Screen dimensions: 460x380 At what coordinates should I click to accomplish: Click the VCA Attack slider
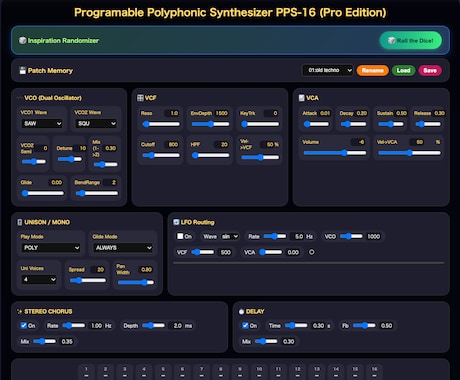(x=316, y=124)
